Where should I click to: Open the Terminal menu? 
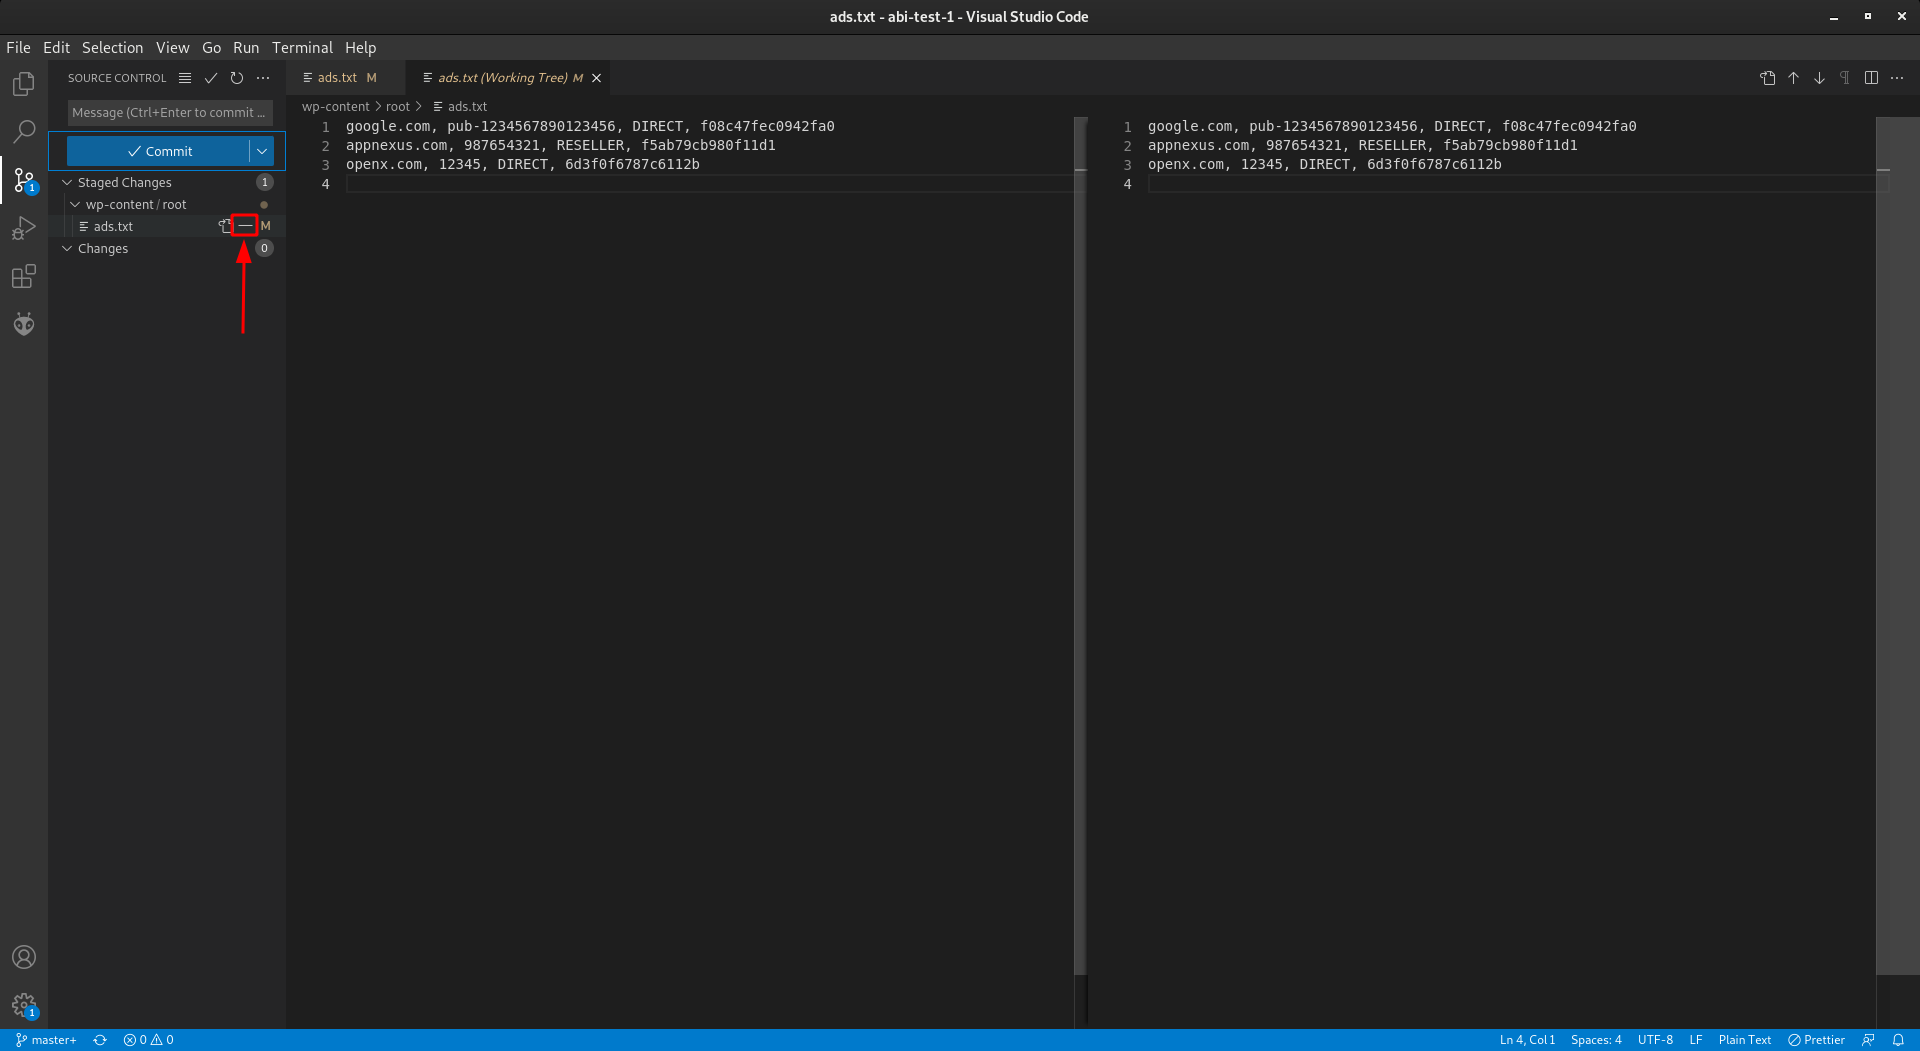(302, 47)
